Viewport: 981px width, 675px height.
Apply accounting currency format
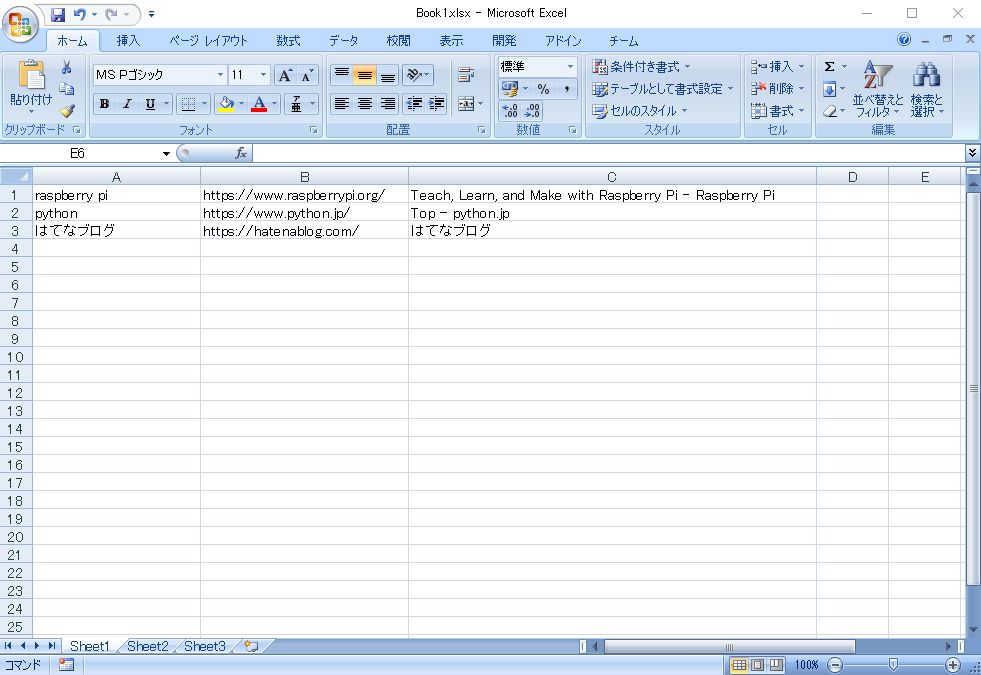[x=510, y=89]
